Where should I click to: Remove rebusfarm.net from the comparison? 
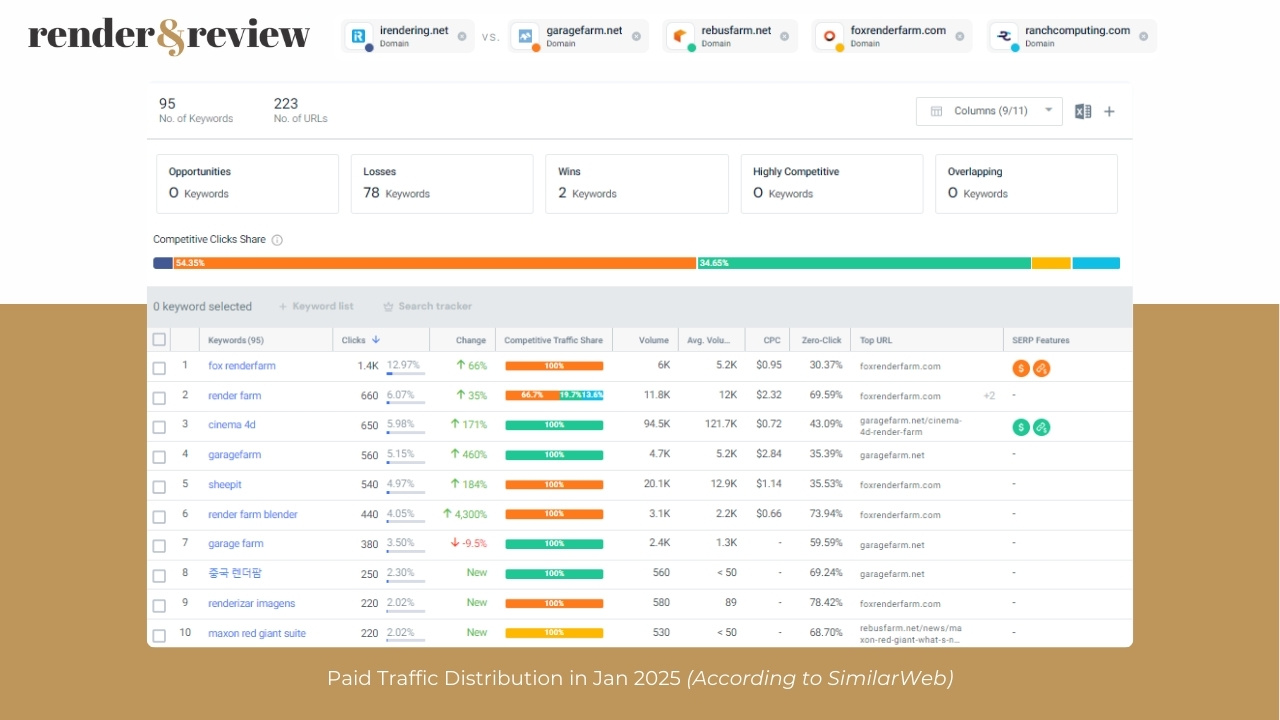coord(785,36)
